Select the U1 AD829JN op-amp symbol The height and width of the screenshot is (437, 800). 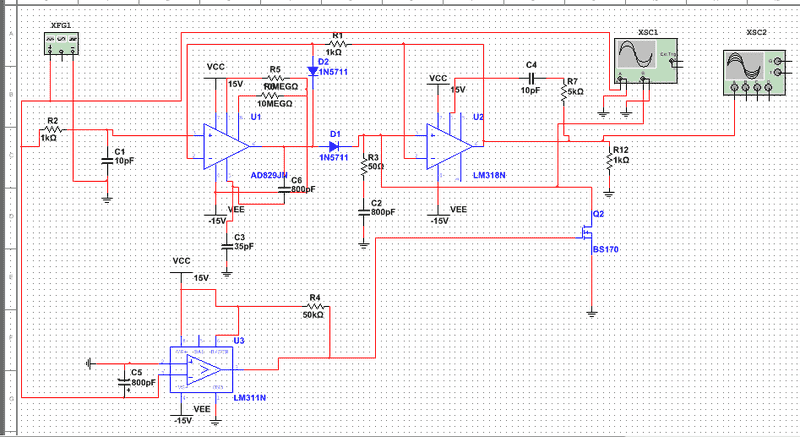[226, 146]
